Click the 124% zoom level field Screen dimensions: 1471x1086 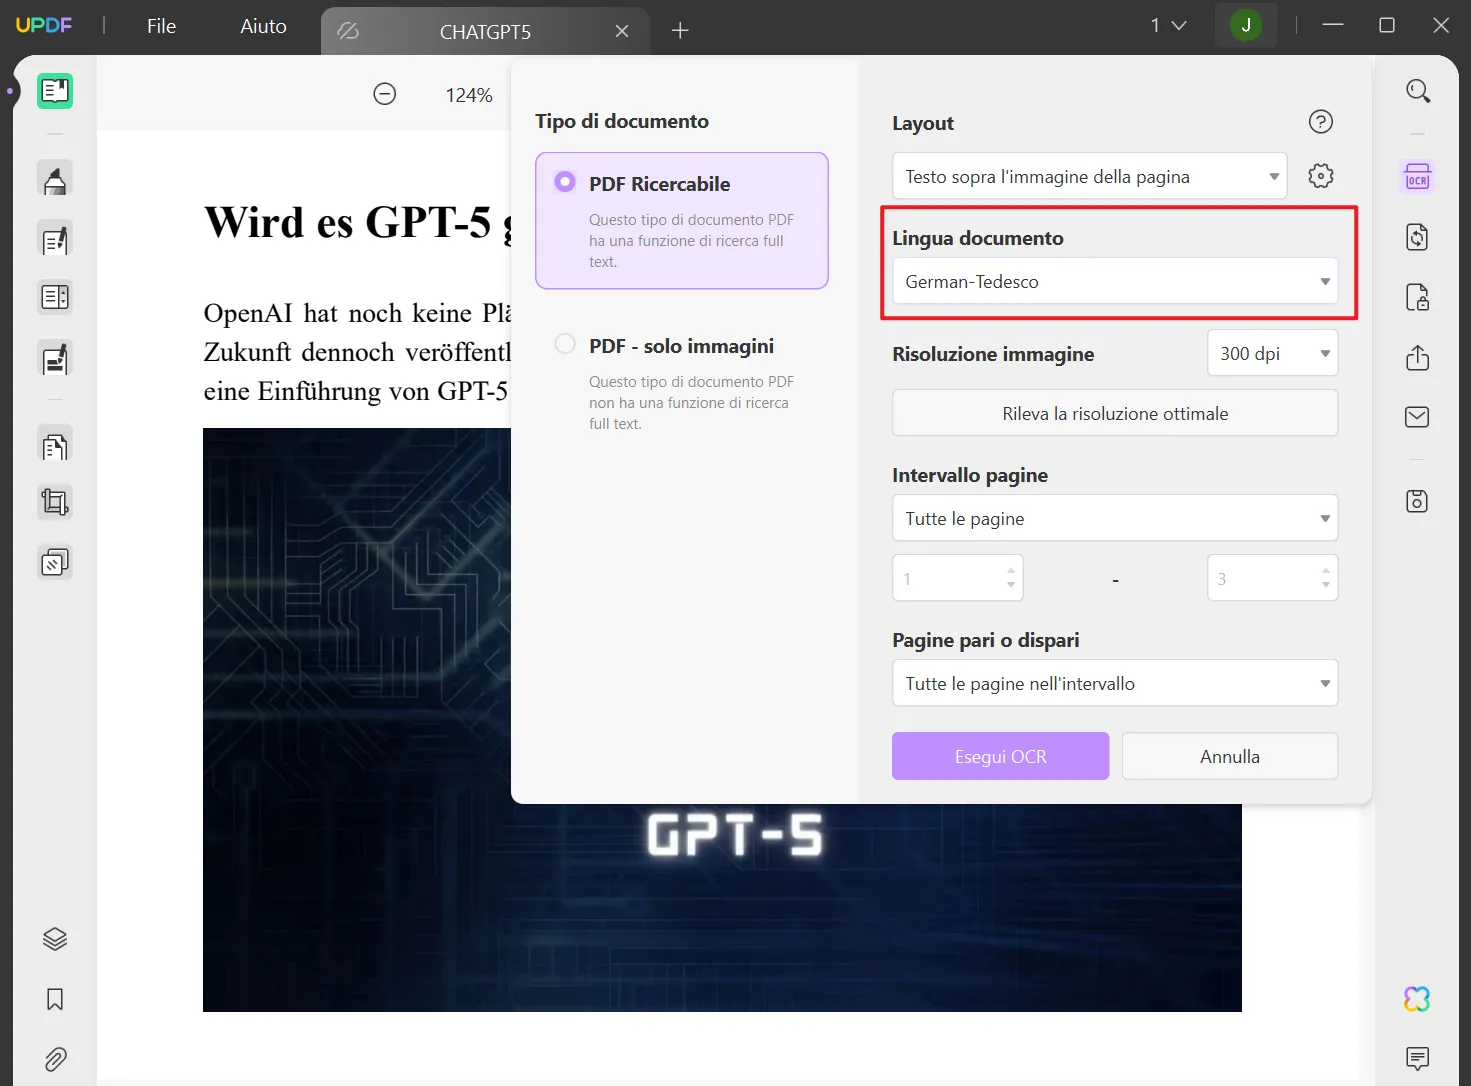[x=469, y=95]
